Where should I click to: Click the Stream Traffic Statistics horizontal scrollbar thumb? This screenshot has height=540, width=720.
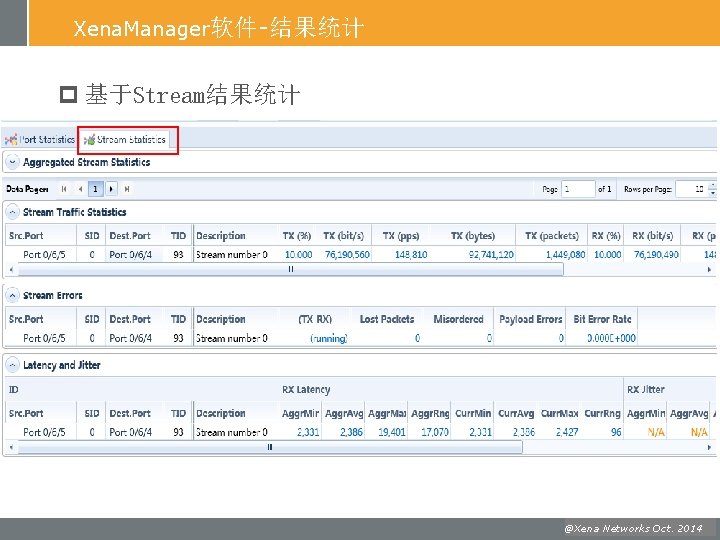291,270
